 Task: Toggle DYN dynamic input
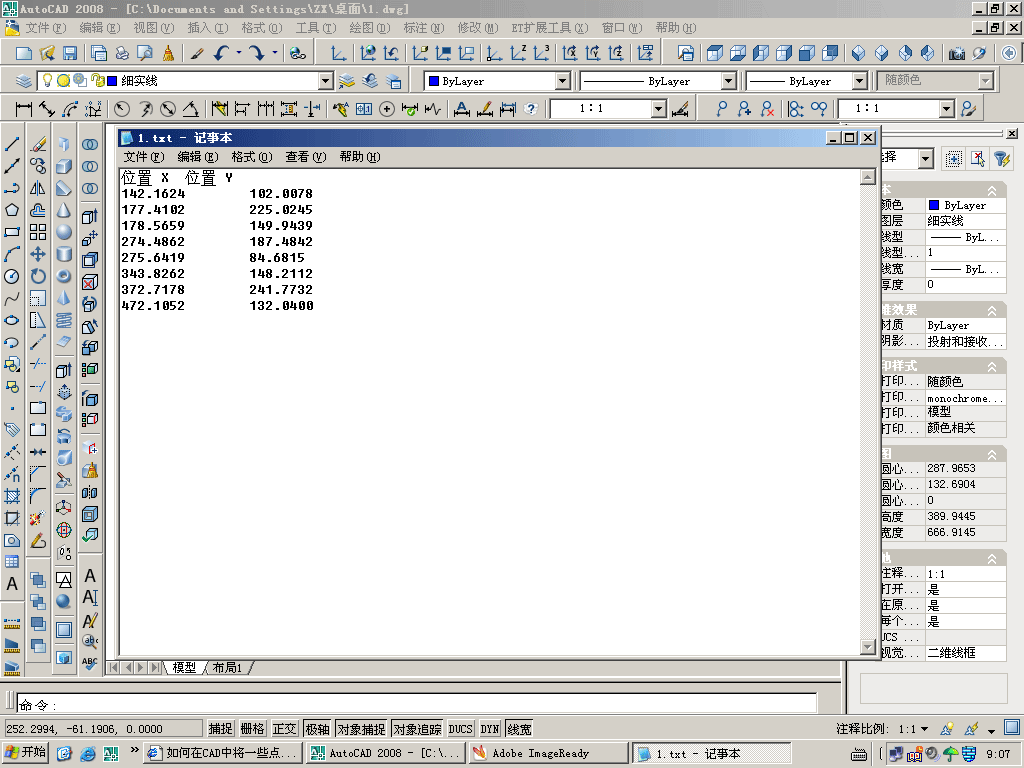(x=490, y=729)
